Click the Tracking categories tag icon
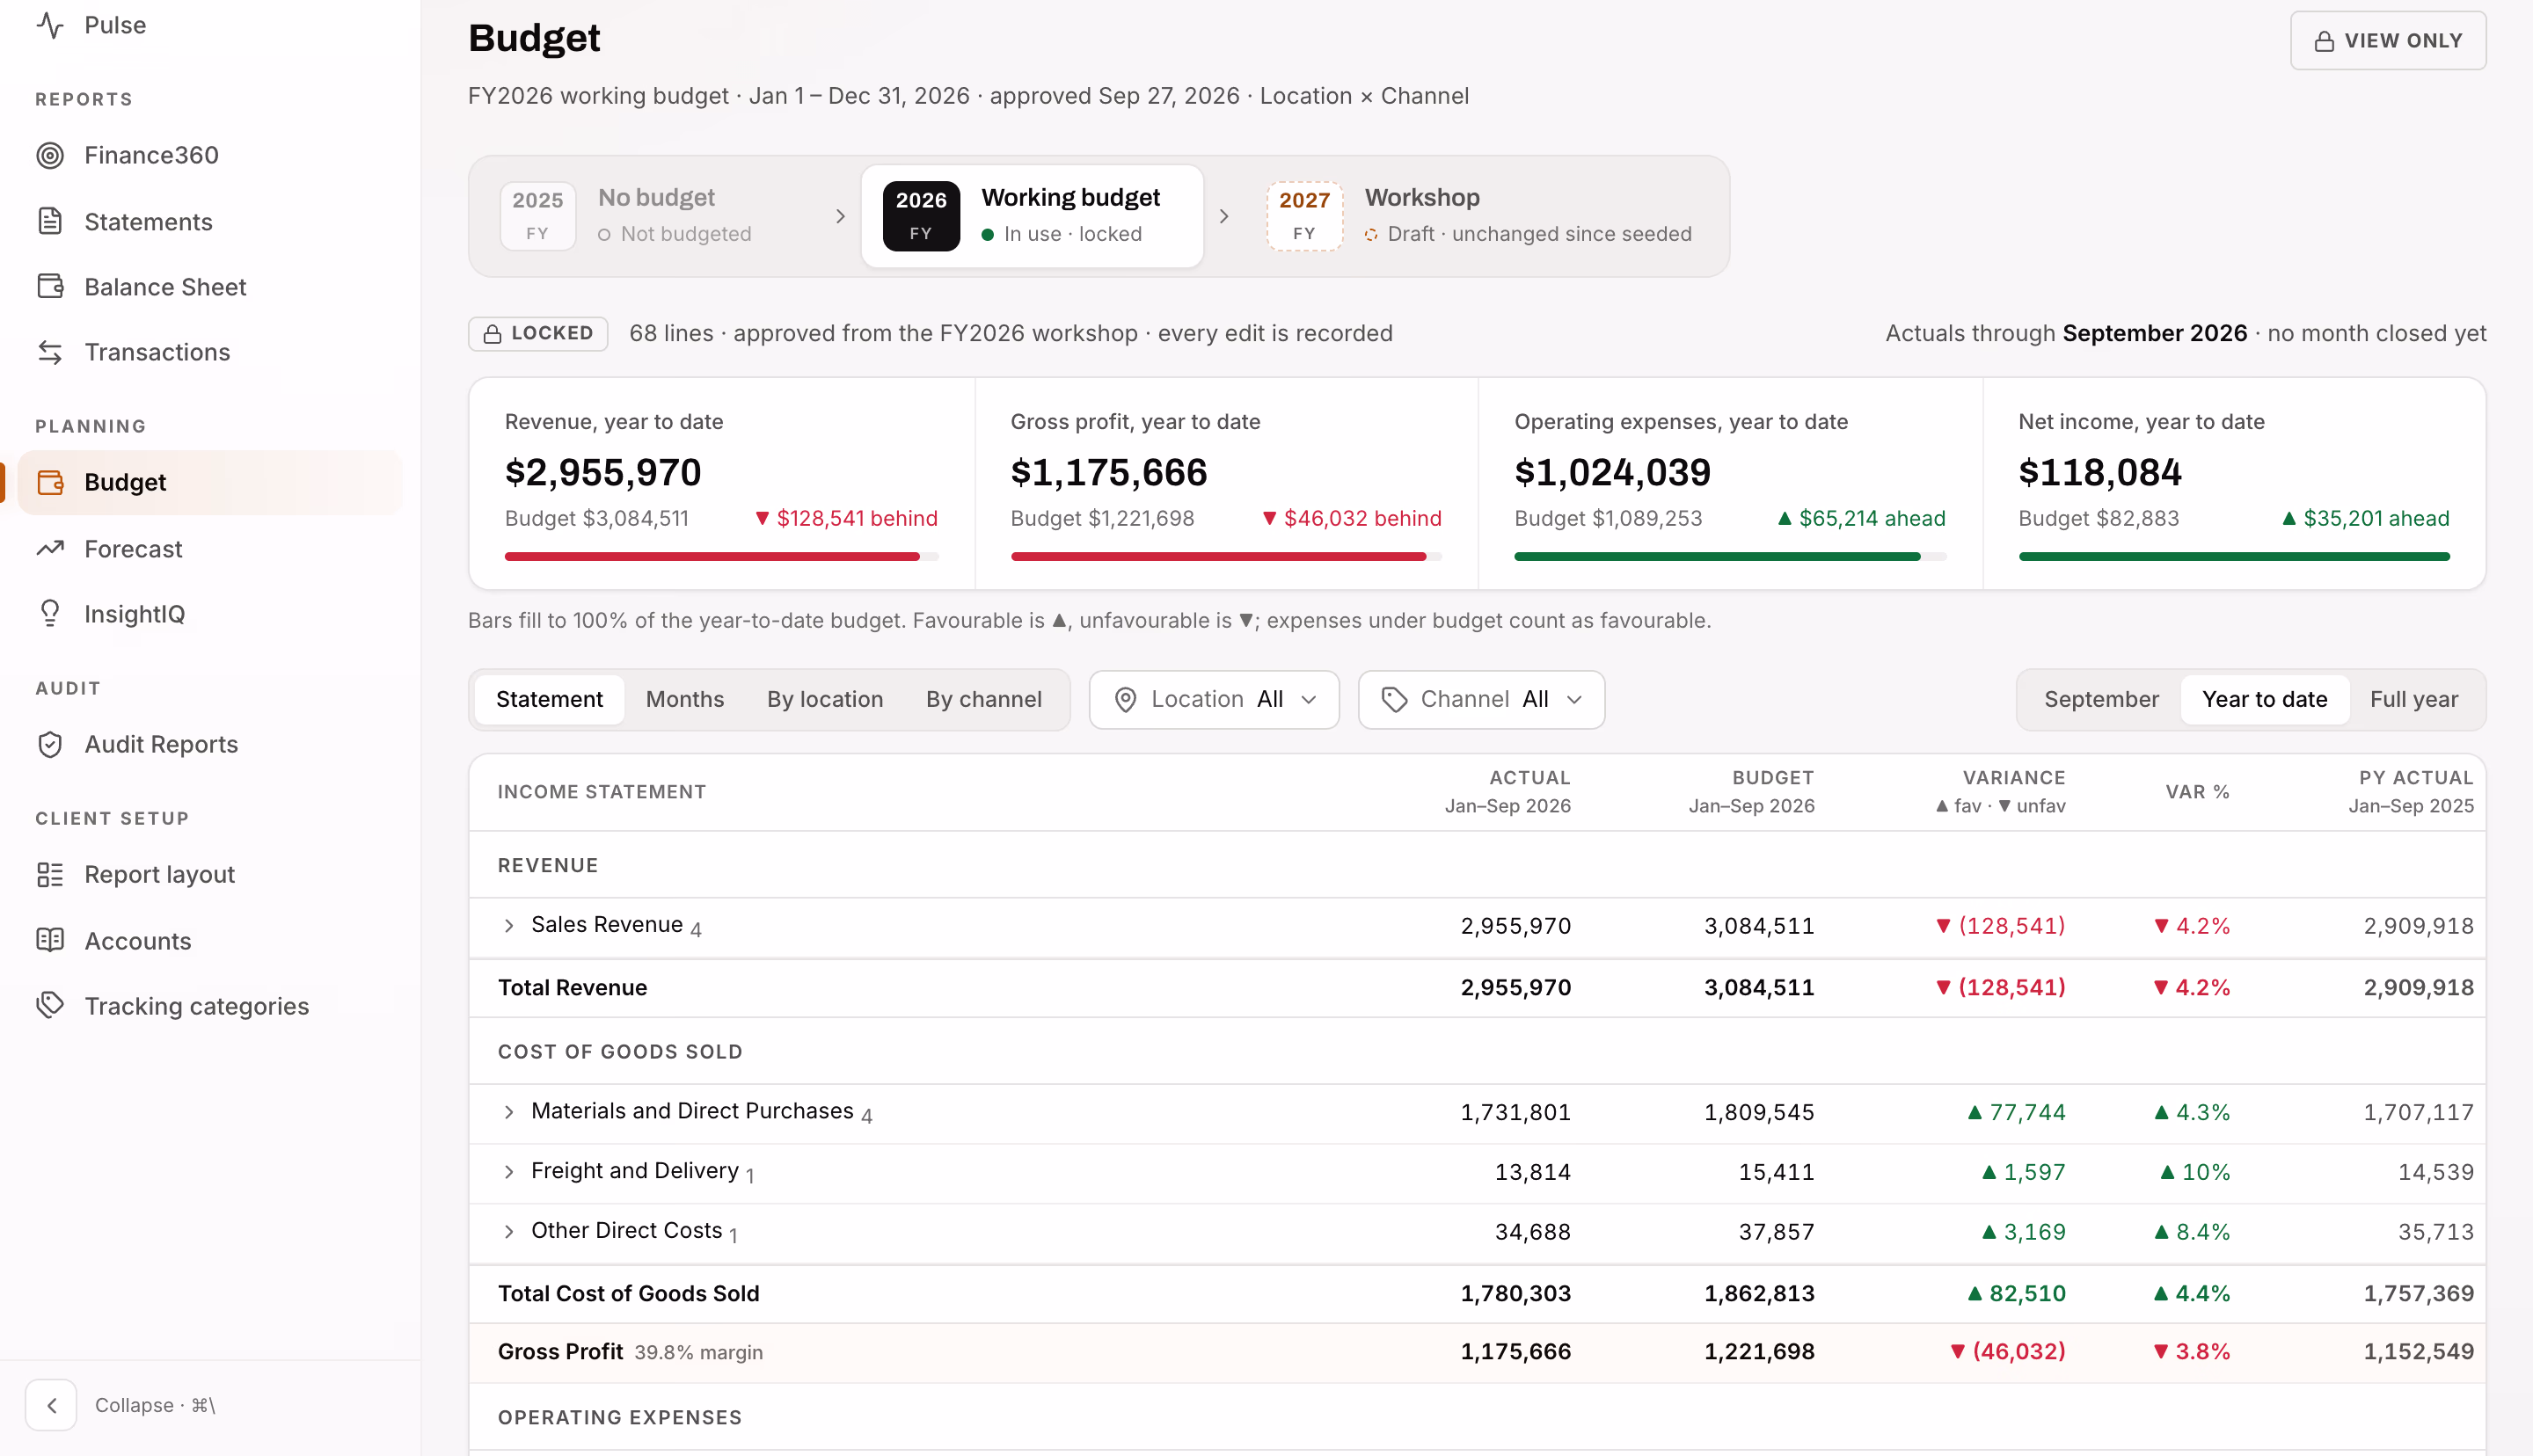Viewport: 2533px width, 1456px height. click(x=50, y=1005)
